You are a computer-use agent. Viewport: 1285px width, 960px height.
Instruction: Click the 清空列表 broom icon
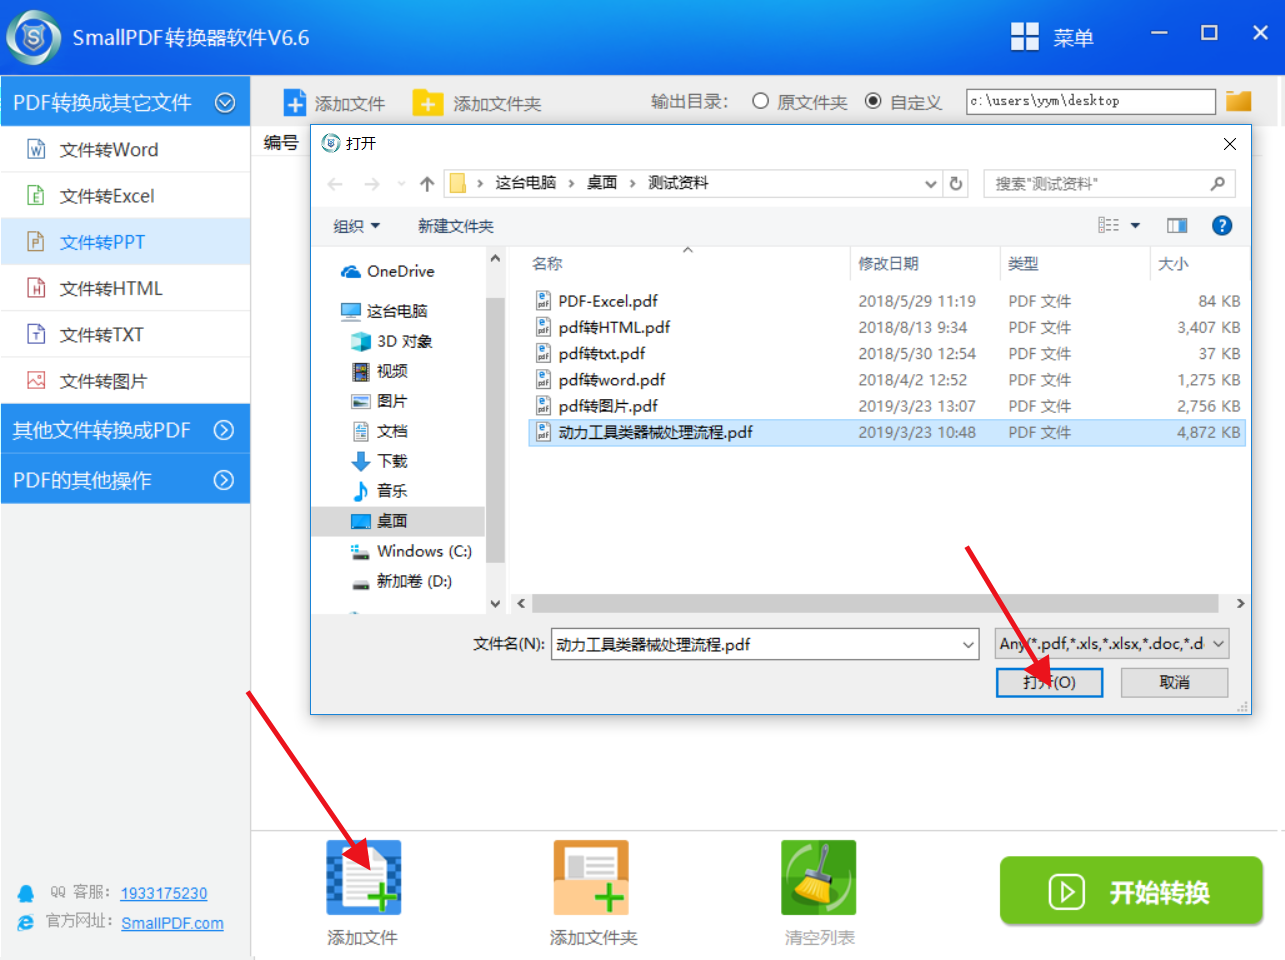pos(819,877)
